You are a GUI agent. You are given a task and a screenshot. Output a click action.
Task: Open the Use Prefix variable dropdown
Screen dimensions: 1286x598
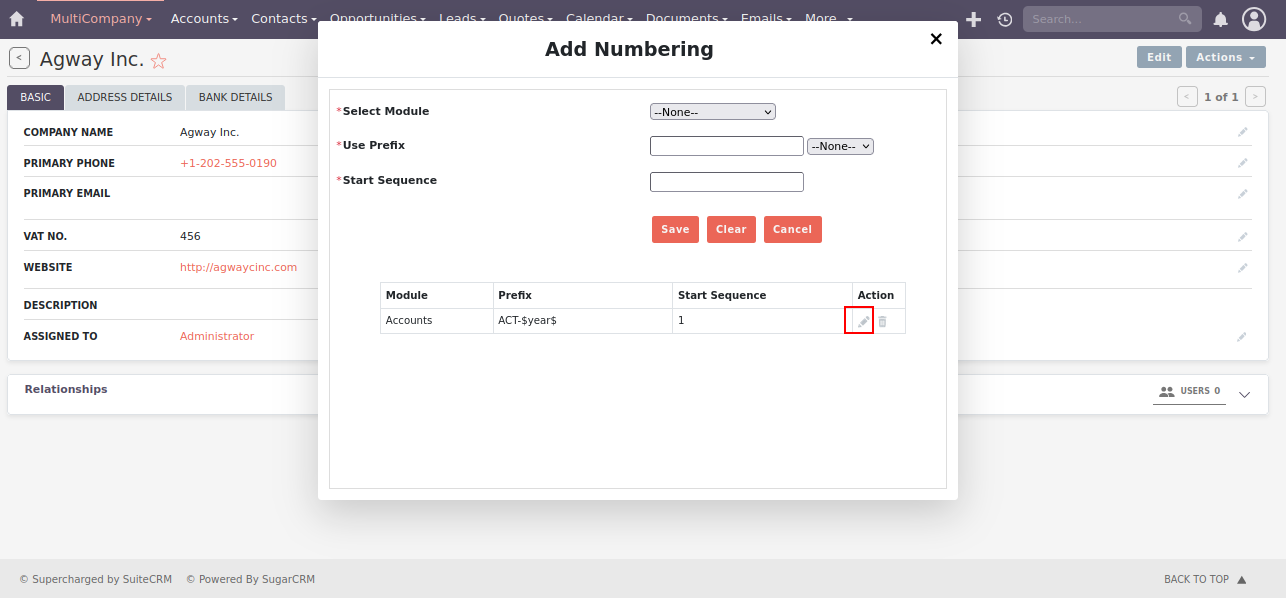840,146
